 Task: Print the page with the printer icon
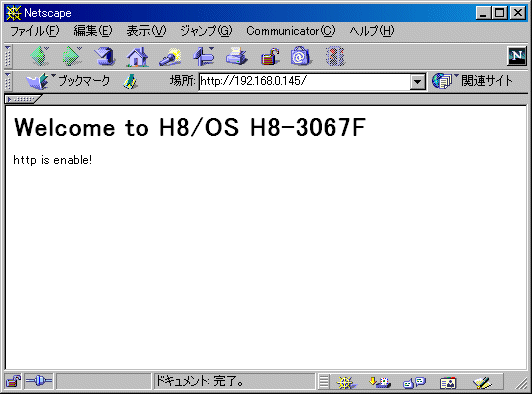point(236,56)
